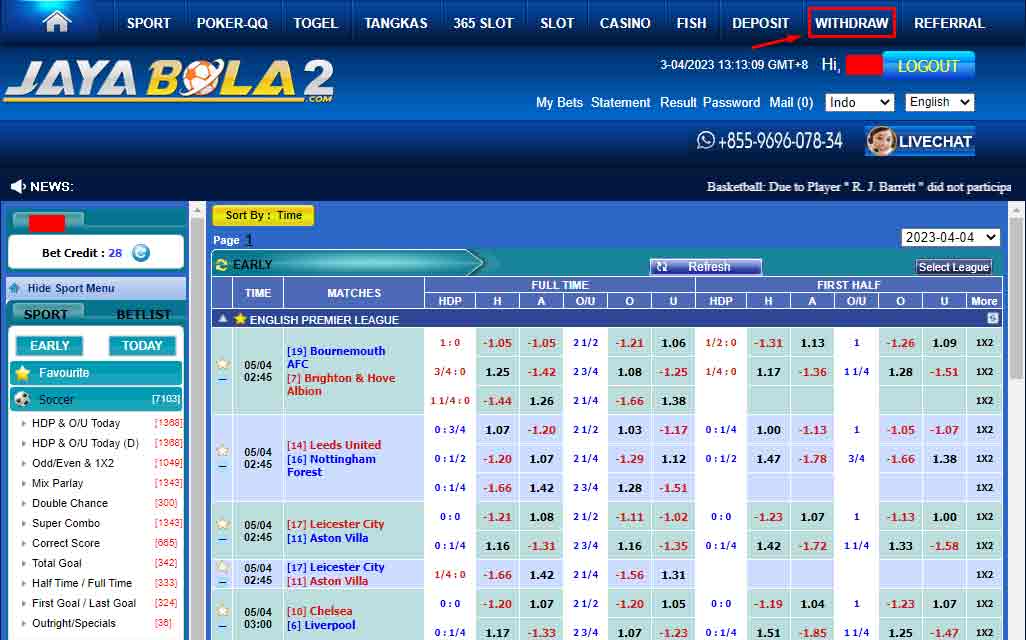Open the English language dropdown
Screen dimensions: 1026x640
(x=940, y=102)
